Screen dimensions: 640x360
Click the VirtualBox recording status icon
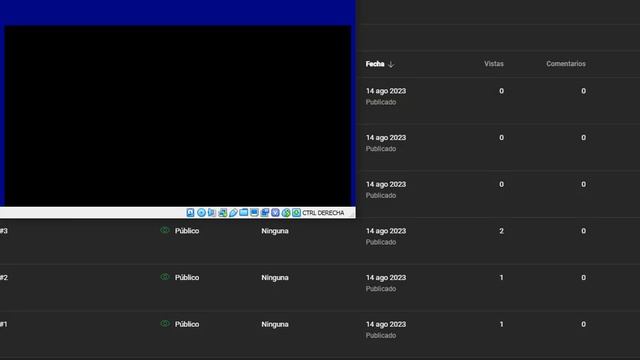265,213
